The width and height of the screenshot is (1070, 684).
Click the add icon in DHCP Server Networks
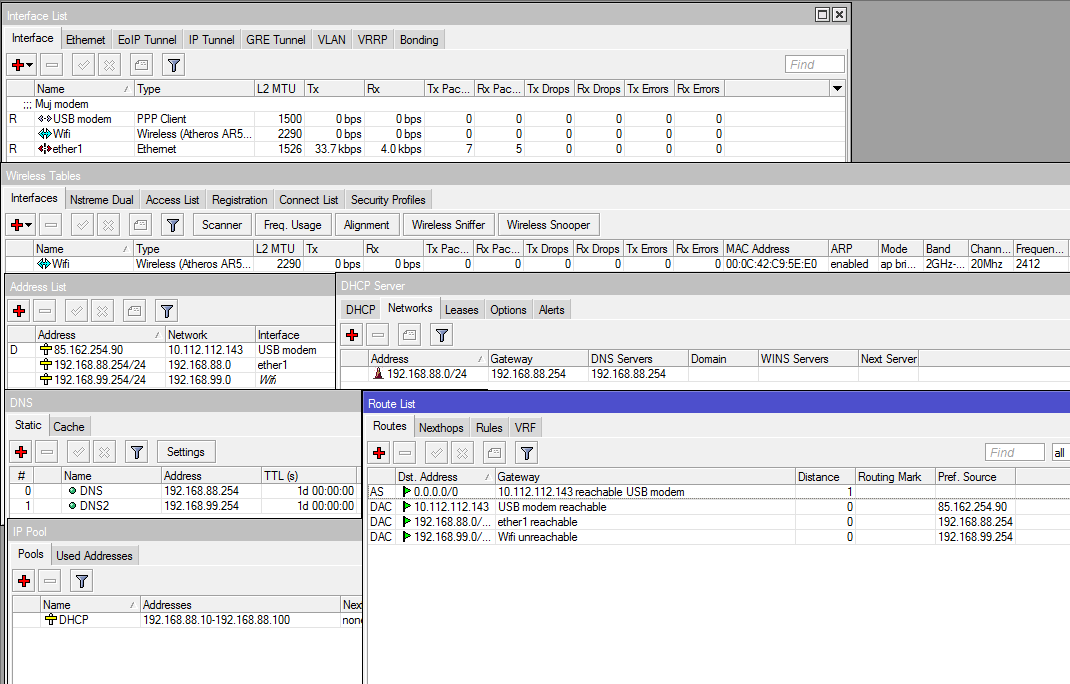352,335
